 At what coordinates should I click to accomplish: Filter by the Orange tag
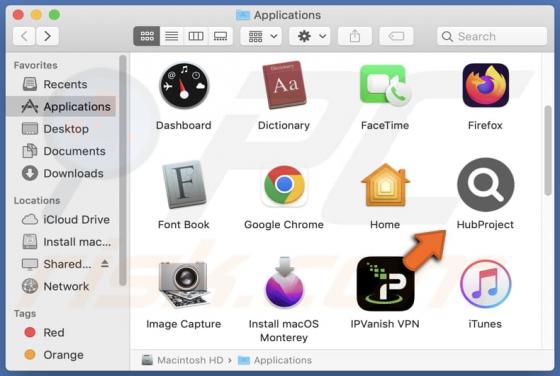click(x=62, y=355)
